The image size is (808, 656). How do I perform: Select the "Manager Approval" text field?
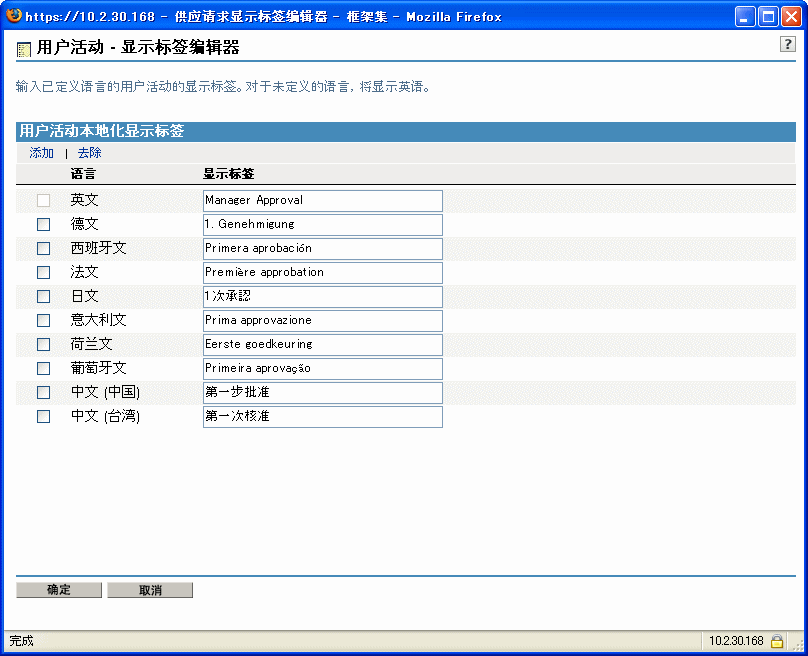point(322,200)
